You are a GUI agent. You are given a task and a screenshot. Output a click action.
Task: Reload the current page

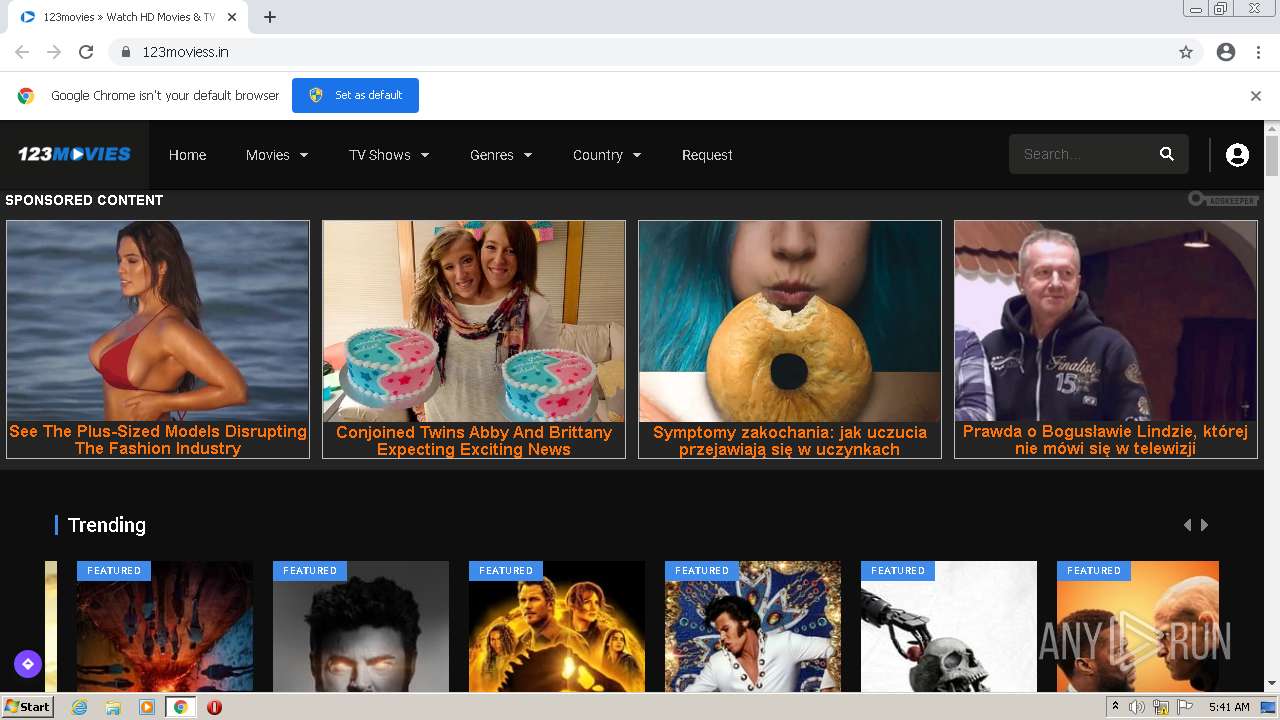(86, 52)
